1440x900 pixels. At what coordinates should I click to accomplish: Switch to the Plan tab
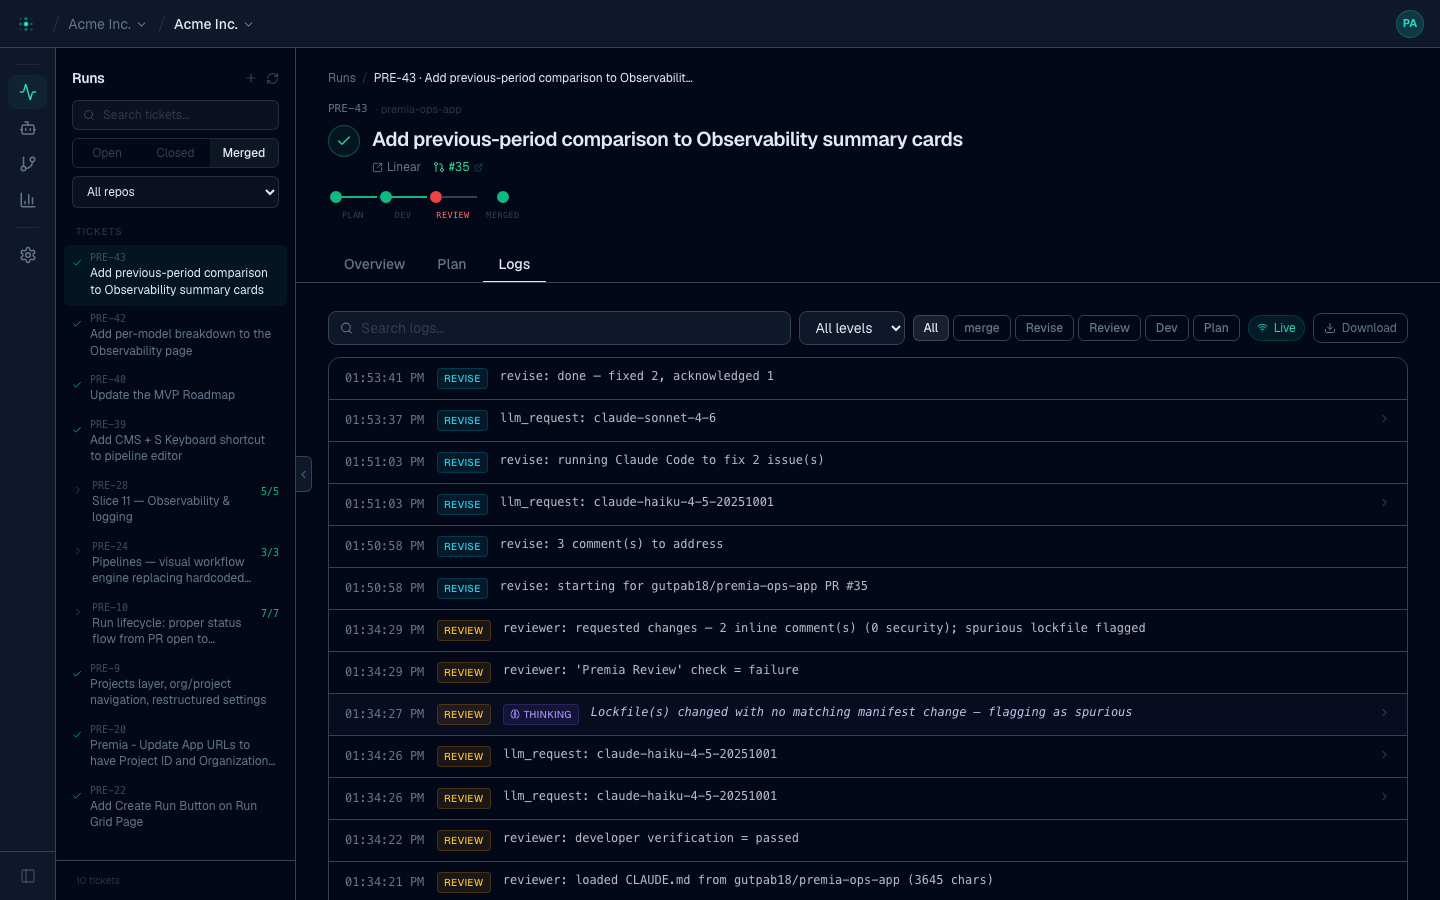452,264
